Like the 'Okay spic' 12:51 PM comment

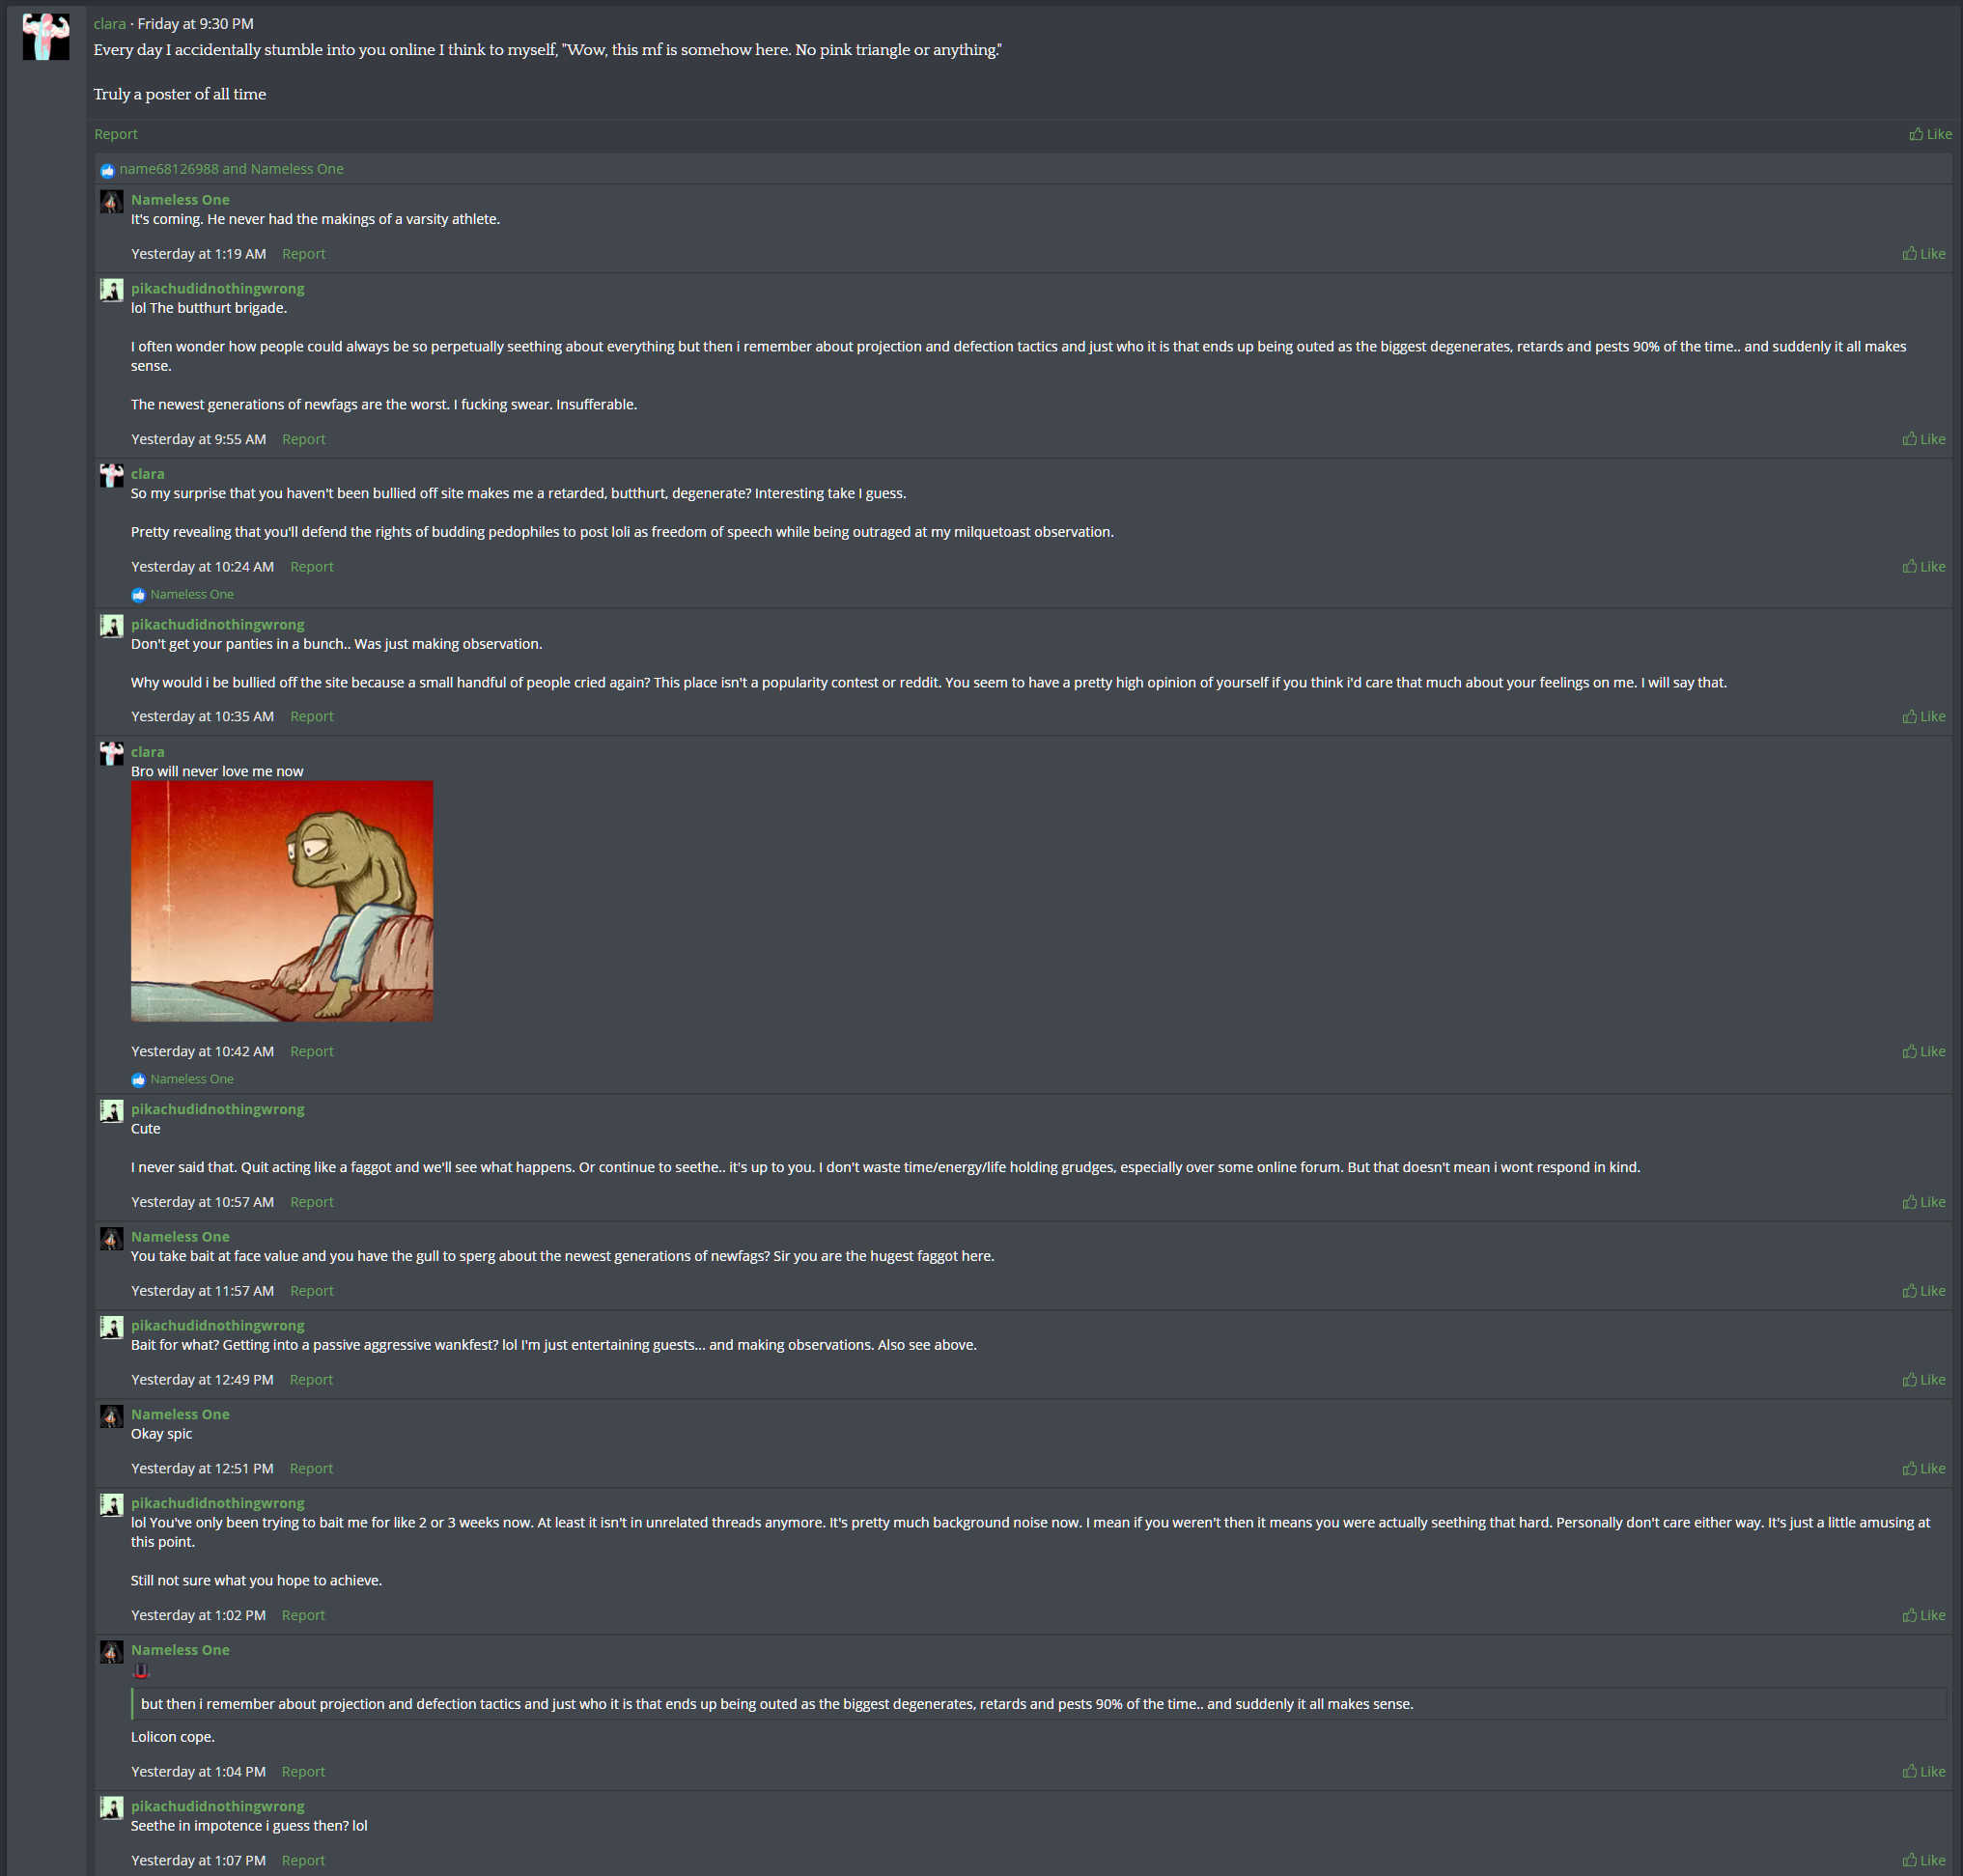pyautogui.click(x=1924, y=1468)
